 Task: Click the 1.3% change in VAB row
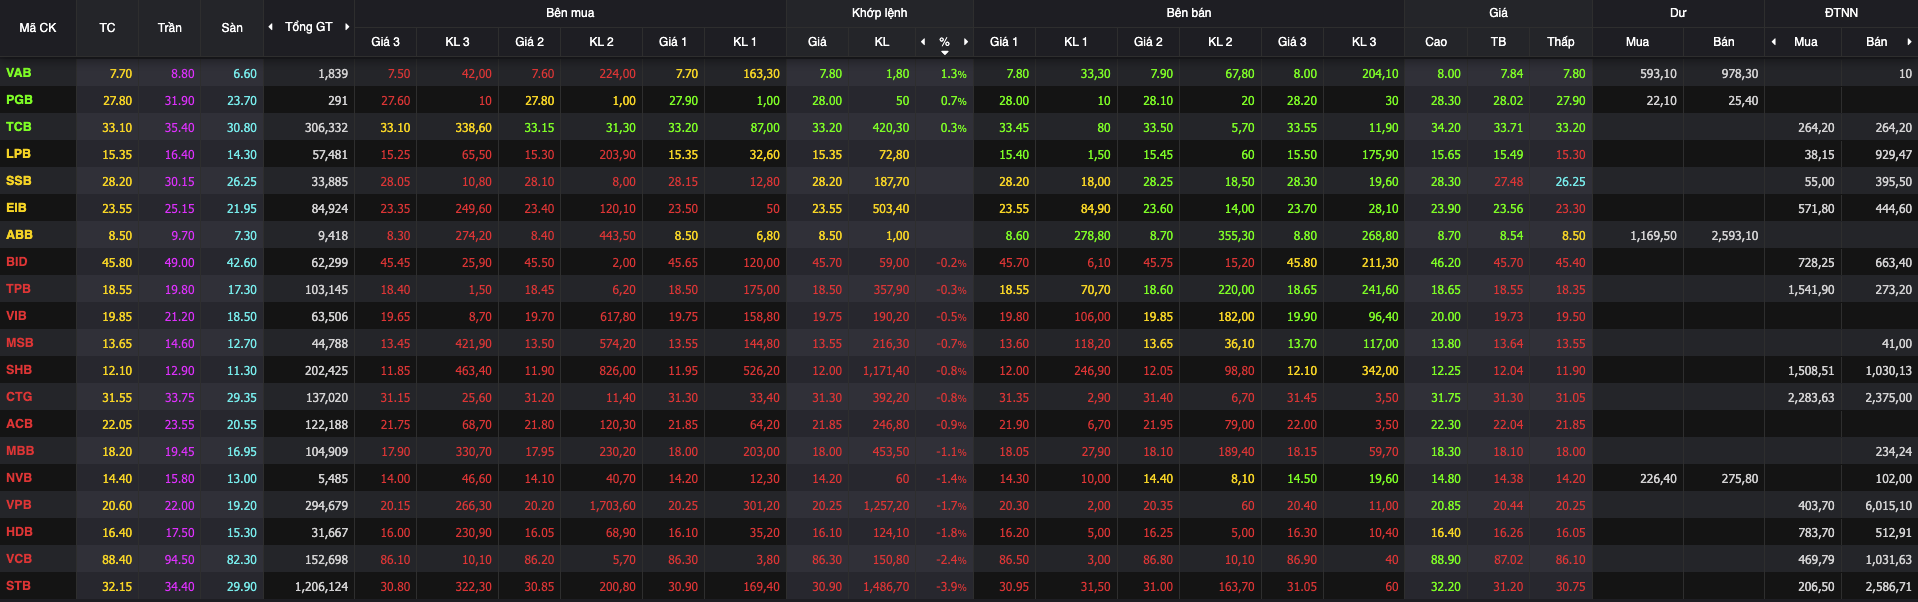[954, 74]
